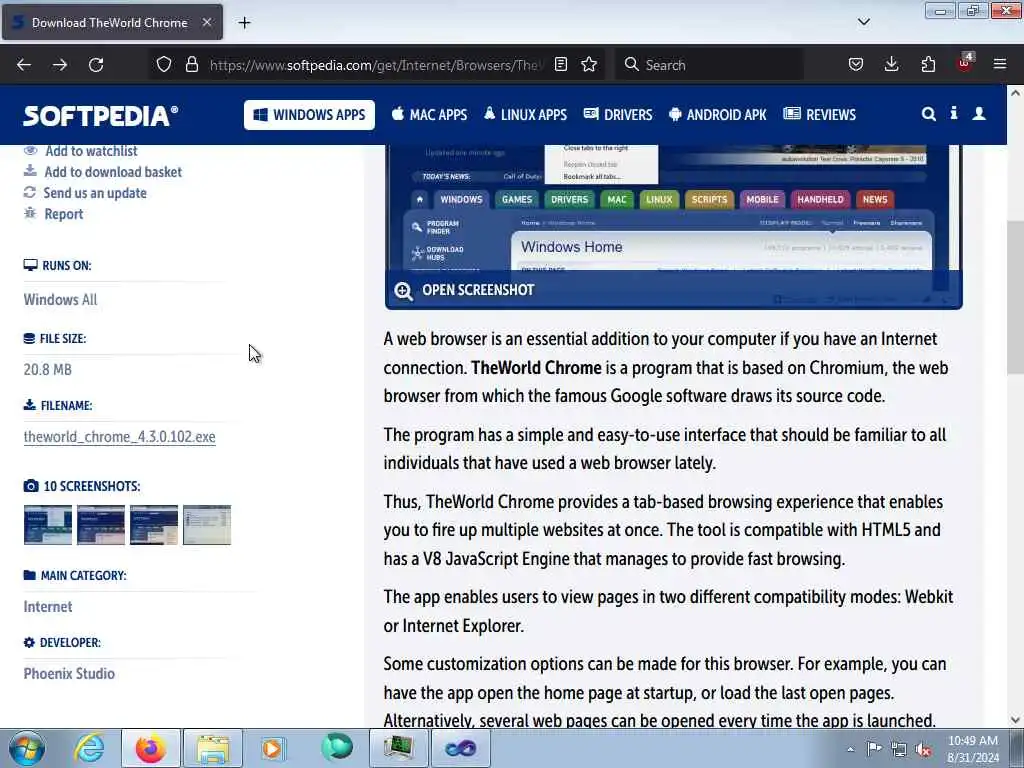Viewport: 1024px width, 768px height.
Task: Click the site security padlock icon
Action: pos(191,64)
